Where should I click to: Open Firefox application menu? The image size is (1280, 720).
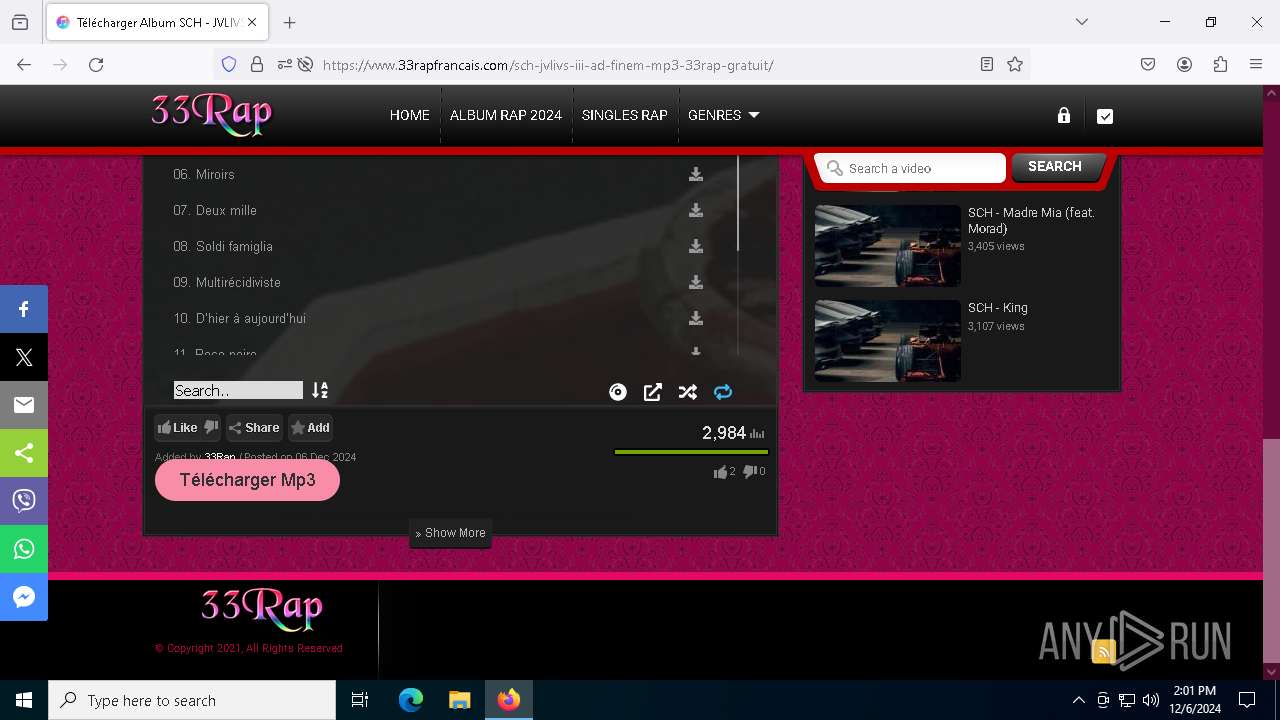tap(1256, 64)
